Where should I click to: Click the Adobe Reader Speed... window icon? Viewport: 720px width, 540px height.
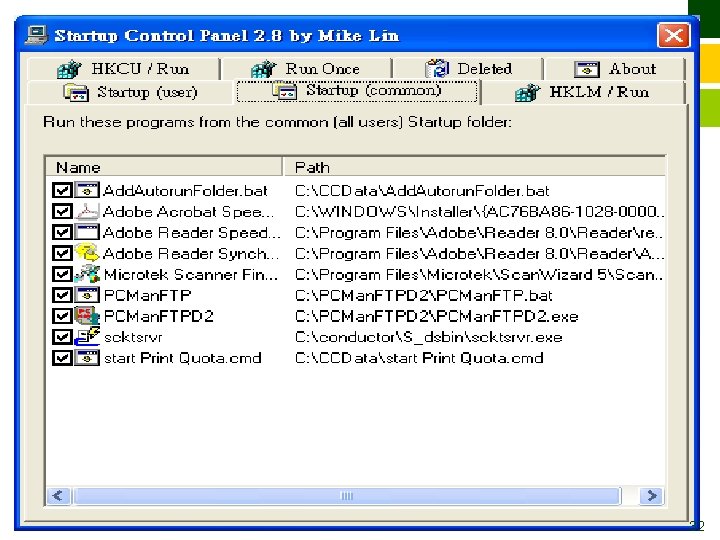87,232
